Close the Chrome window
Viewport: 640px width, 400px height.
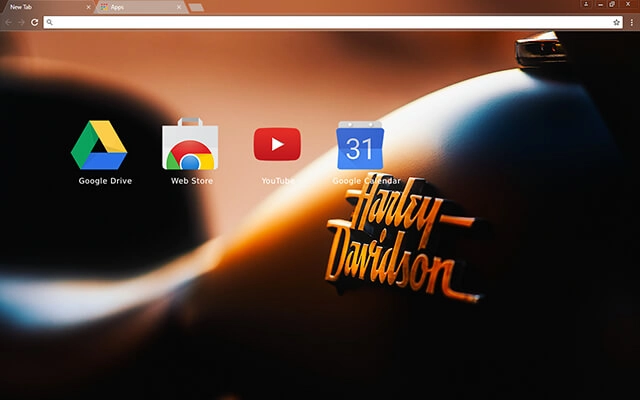pyautogui.click(x=628, y=4)
